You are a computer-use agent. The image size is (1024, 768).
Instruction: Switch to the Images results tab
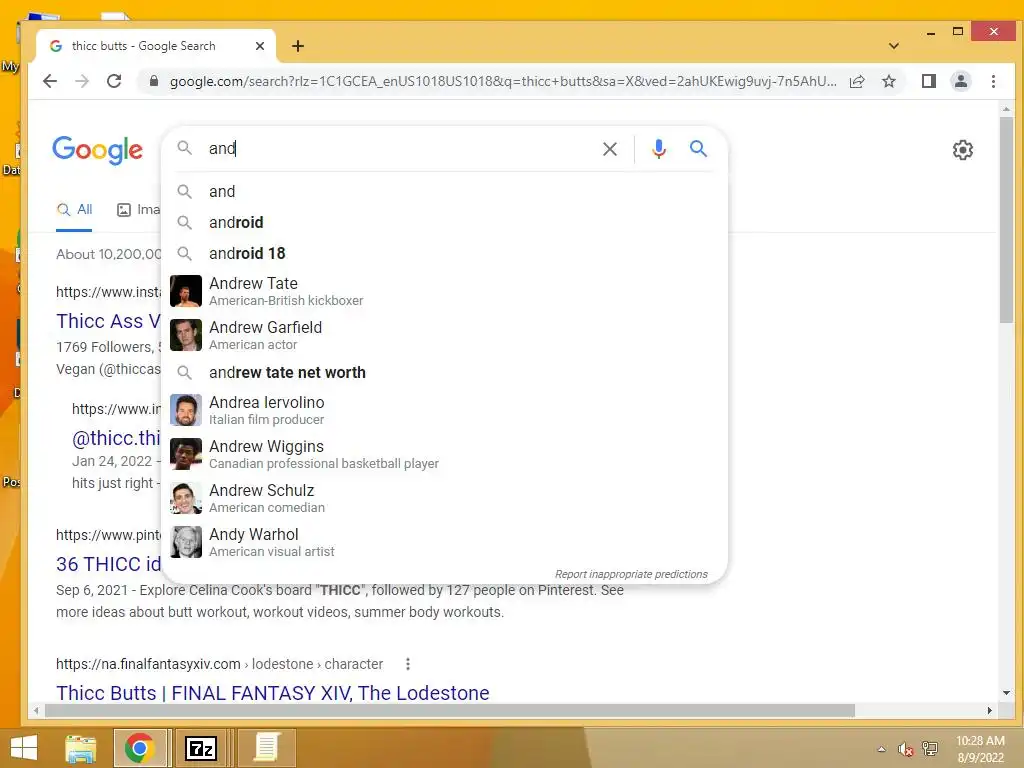138,210
